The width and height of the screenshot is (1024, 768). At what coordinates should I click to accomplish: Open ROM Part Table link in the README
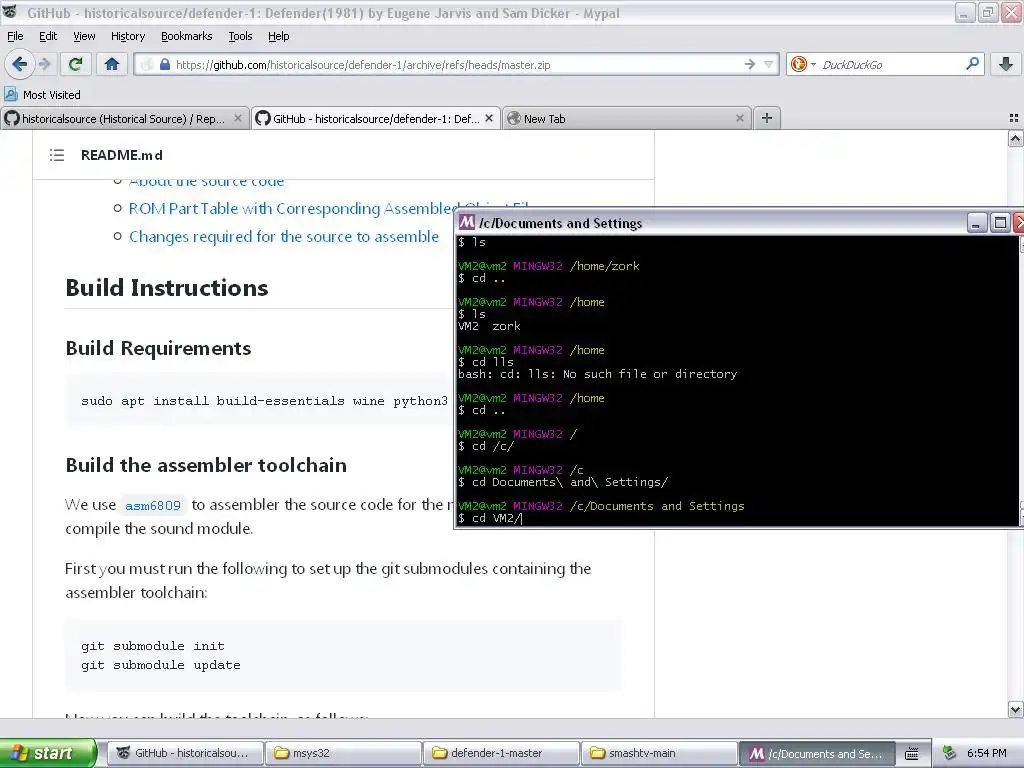tap(329, 208)
